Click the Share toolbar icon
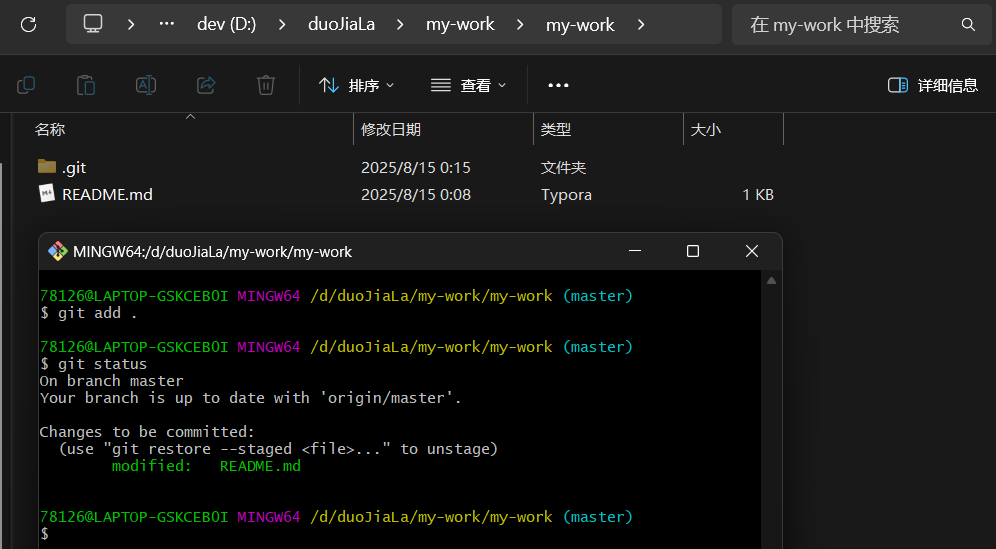 (x=206, y=85)
